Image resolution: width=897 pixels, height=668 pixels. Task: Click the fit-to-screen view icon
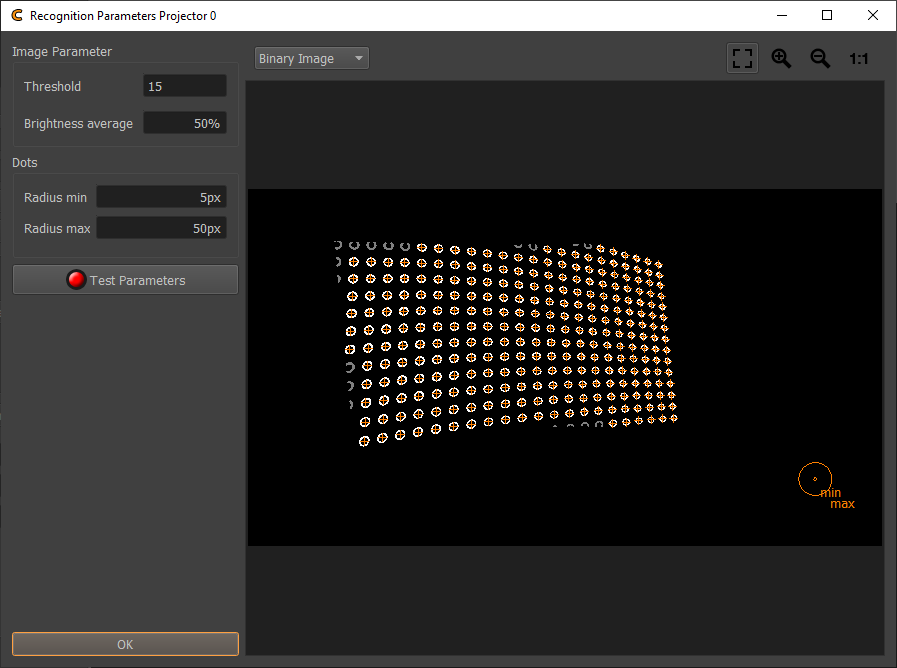pyautogui.click(x=742, y=59)
